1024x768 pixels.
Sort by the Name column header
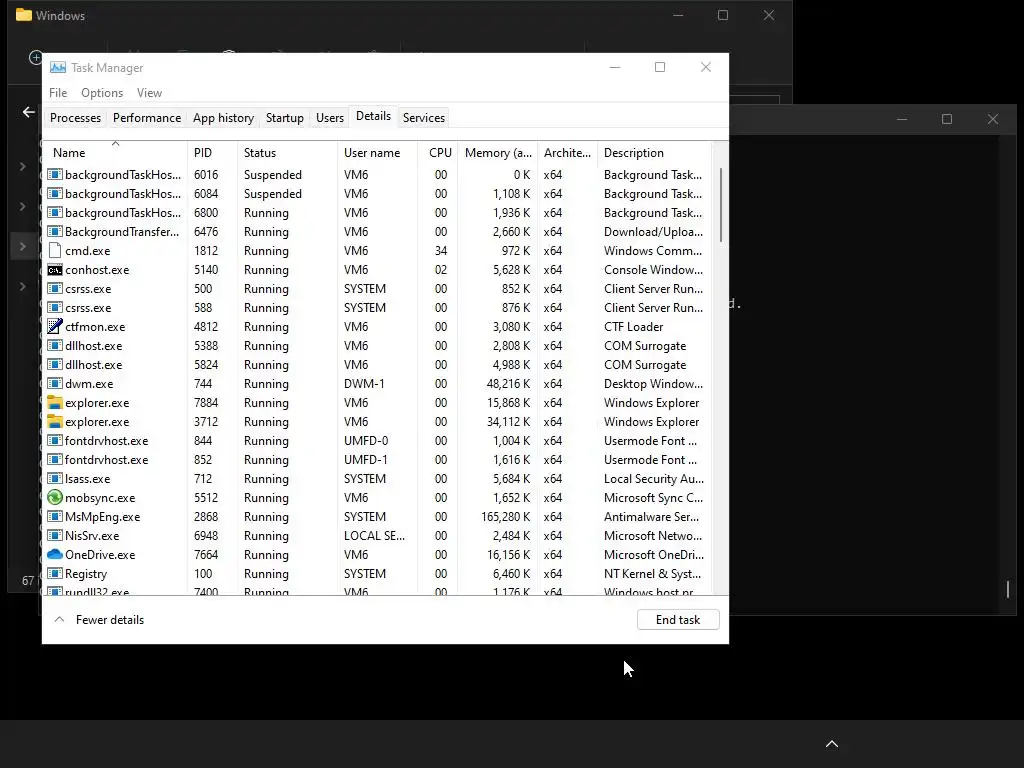pyautogui.click(x=115, y=153)
